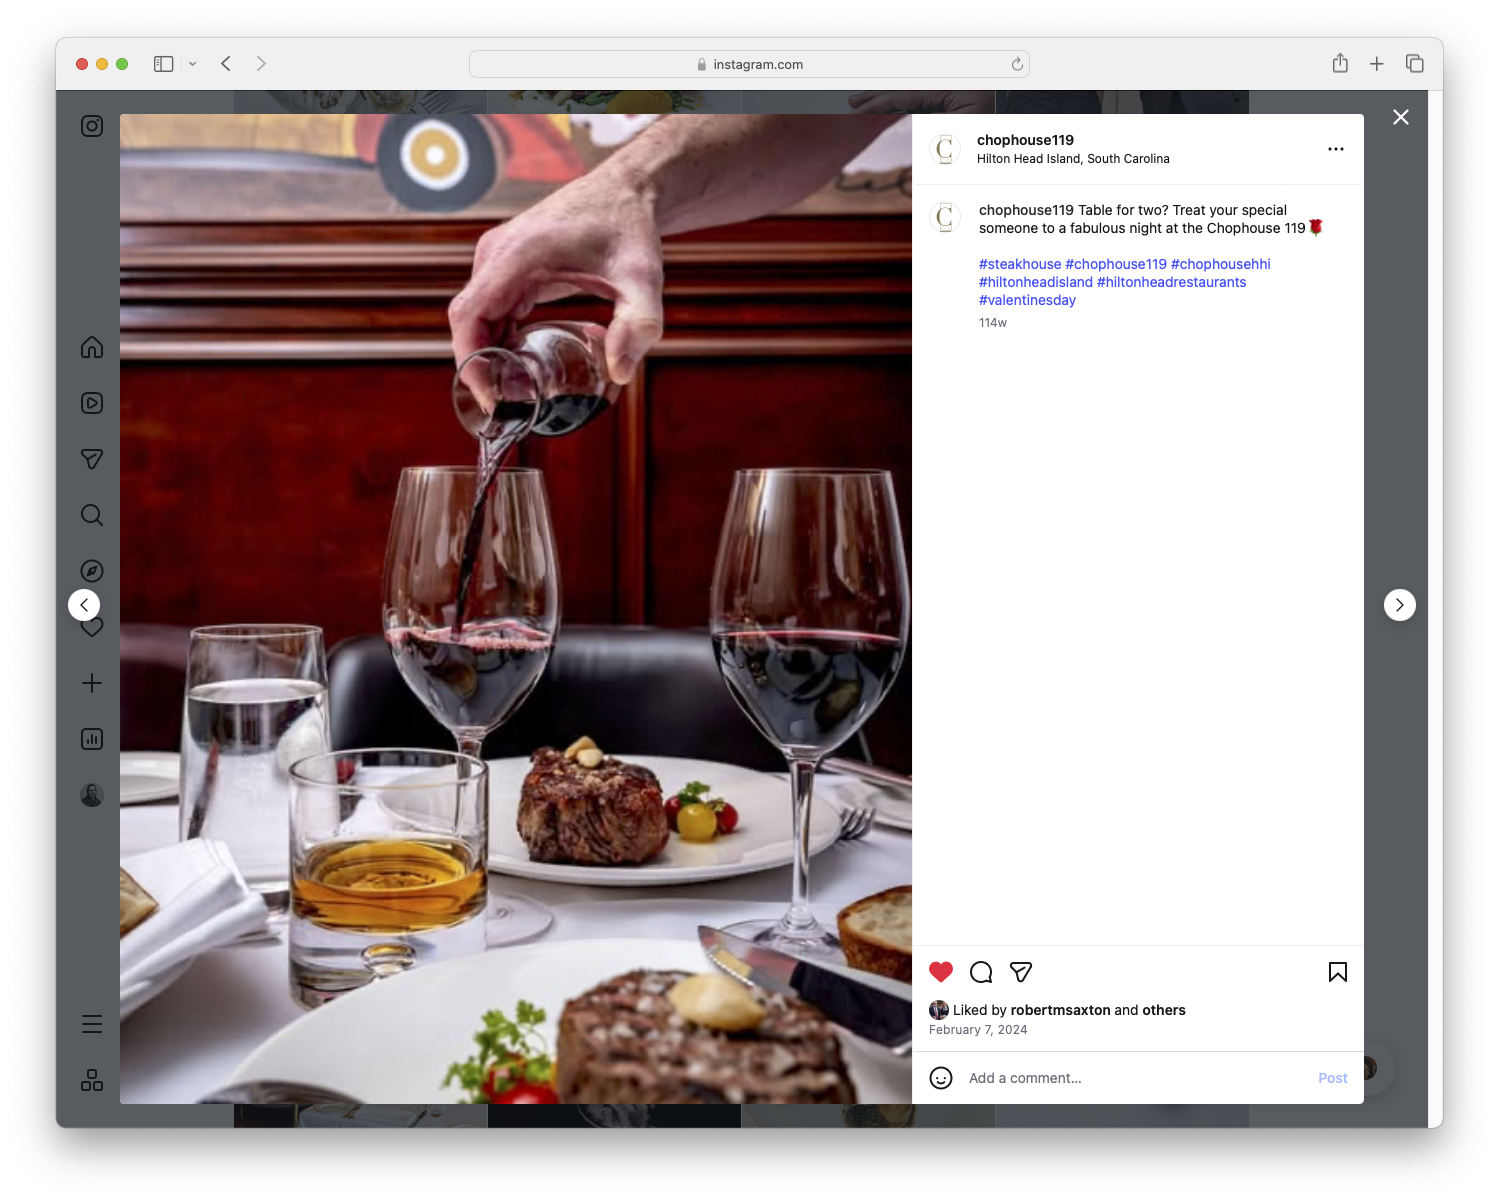The width and height of the screenshot is (1499, 1202).
Task: Open the insights chart icon
Action: coord(91,739)
